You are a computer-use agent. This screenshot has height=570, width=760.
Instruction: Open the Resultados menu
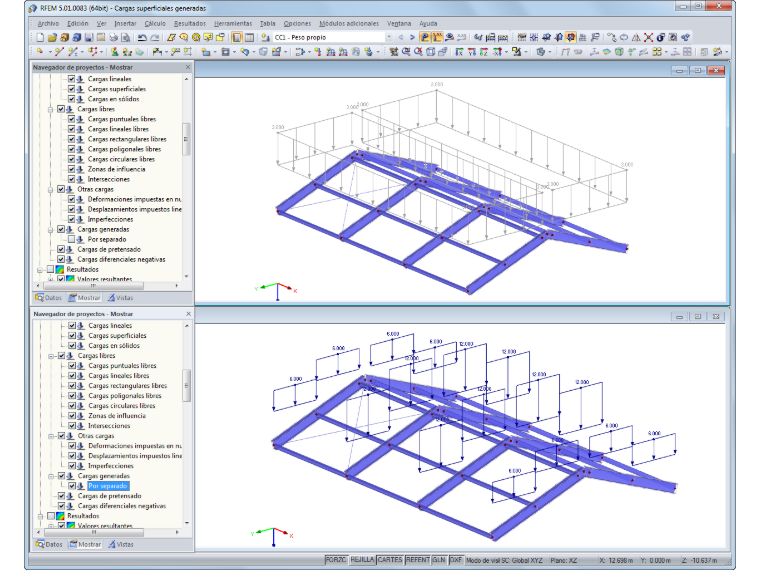[x=190, y=23]
